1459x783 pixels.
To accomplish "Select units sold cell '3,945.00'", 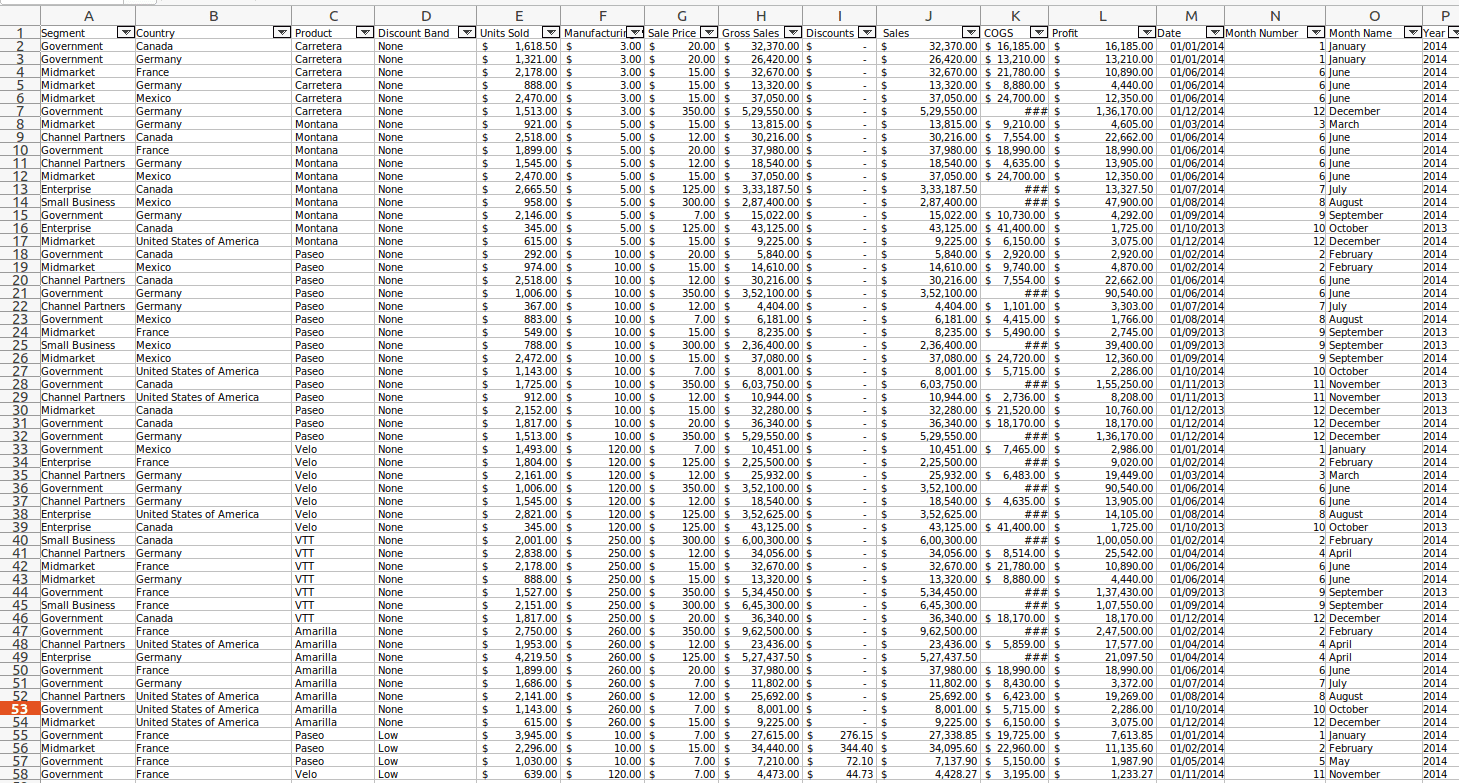I will (518, 735).
